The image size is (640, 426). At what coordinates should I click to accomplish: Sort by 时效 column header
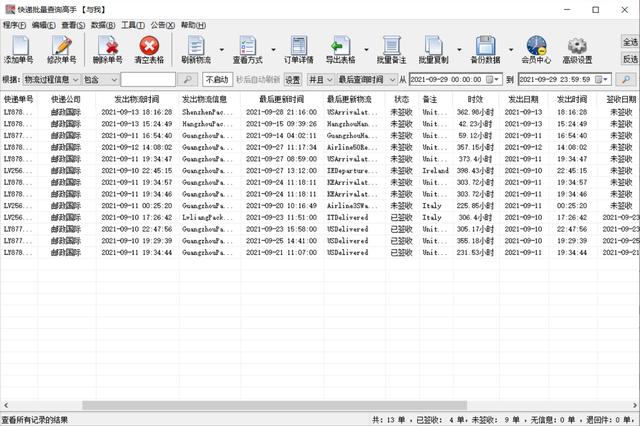(475, 99)
